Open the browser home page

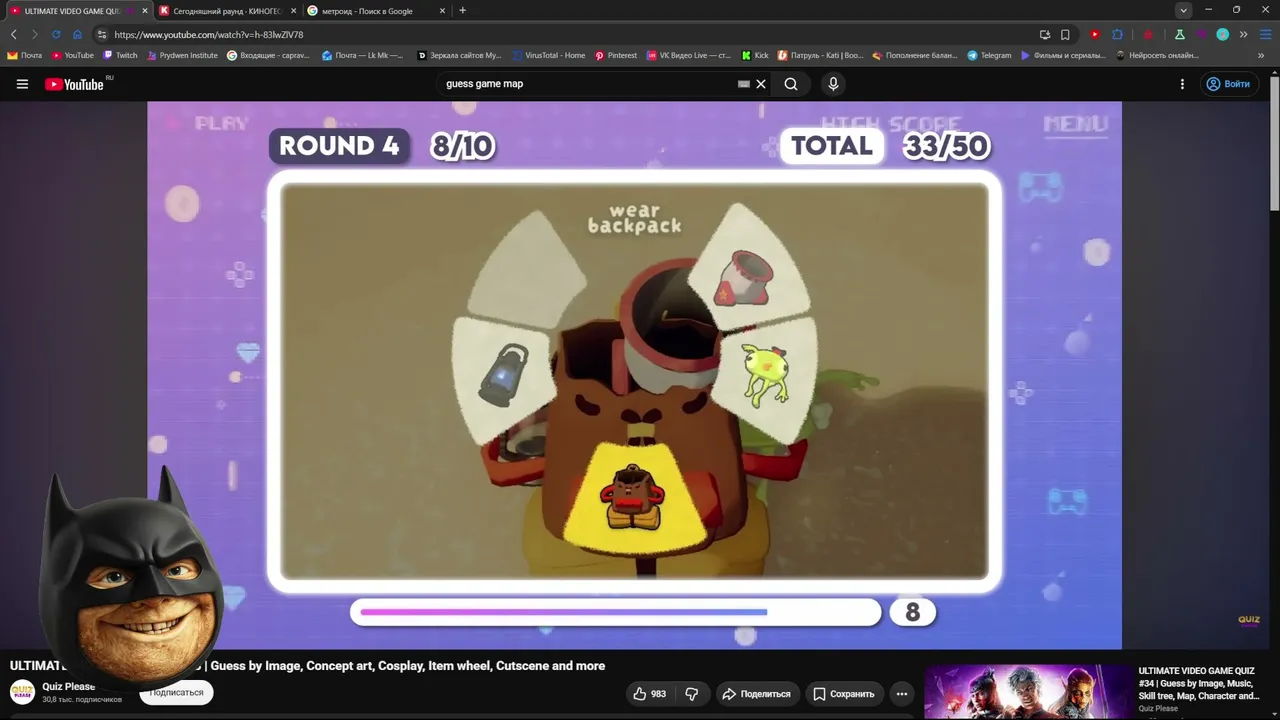77,34
